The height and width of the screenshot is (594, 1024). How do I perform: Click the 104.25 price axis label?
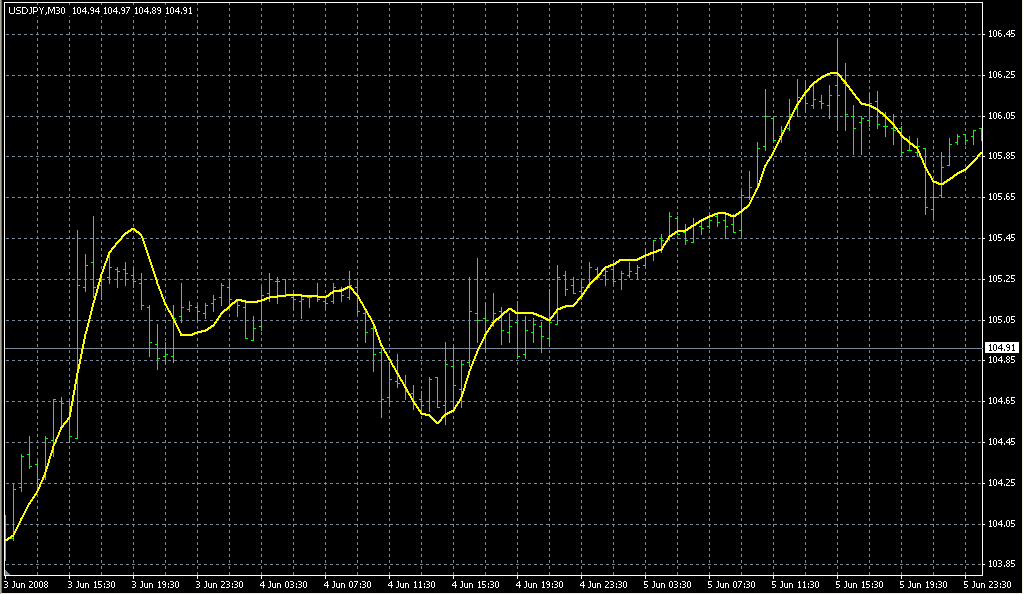(x=1001, y=483)
